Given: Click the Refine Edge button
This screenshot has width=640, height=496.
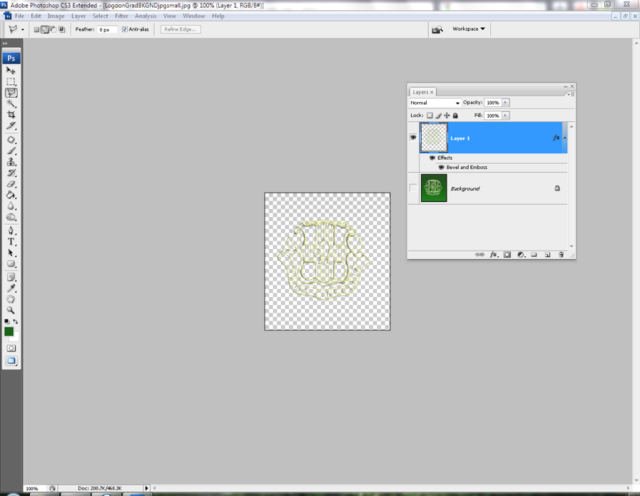Looking at the screenshot, I should [x=180, y=29].
